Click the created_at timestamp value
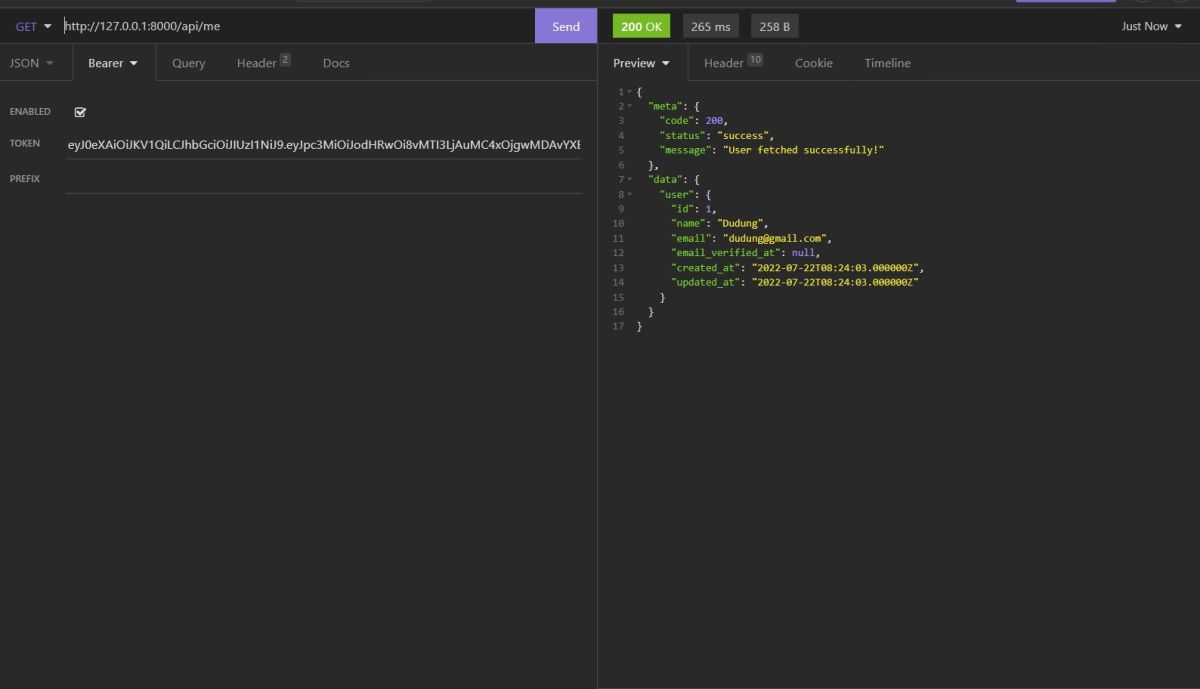This screenshot has width=1200, height=689. click(836, 268)
